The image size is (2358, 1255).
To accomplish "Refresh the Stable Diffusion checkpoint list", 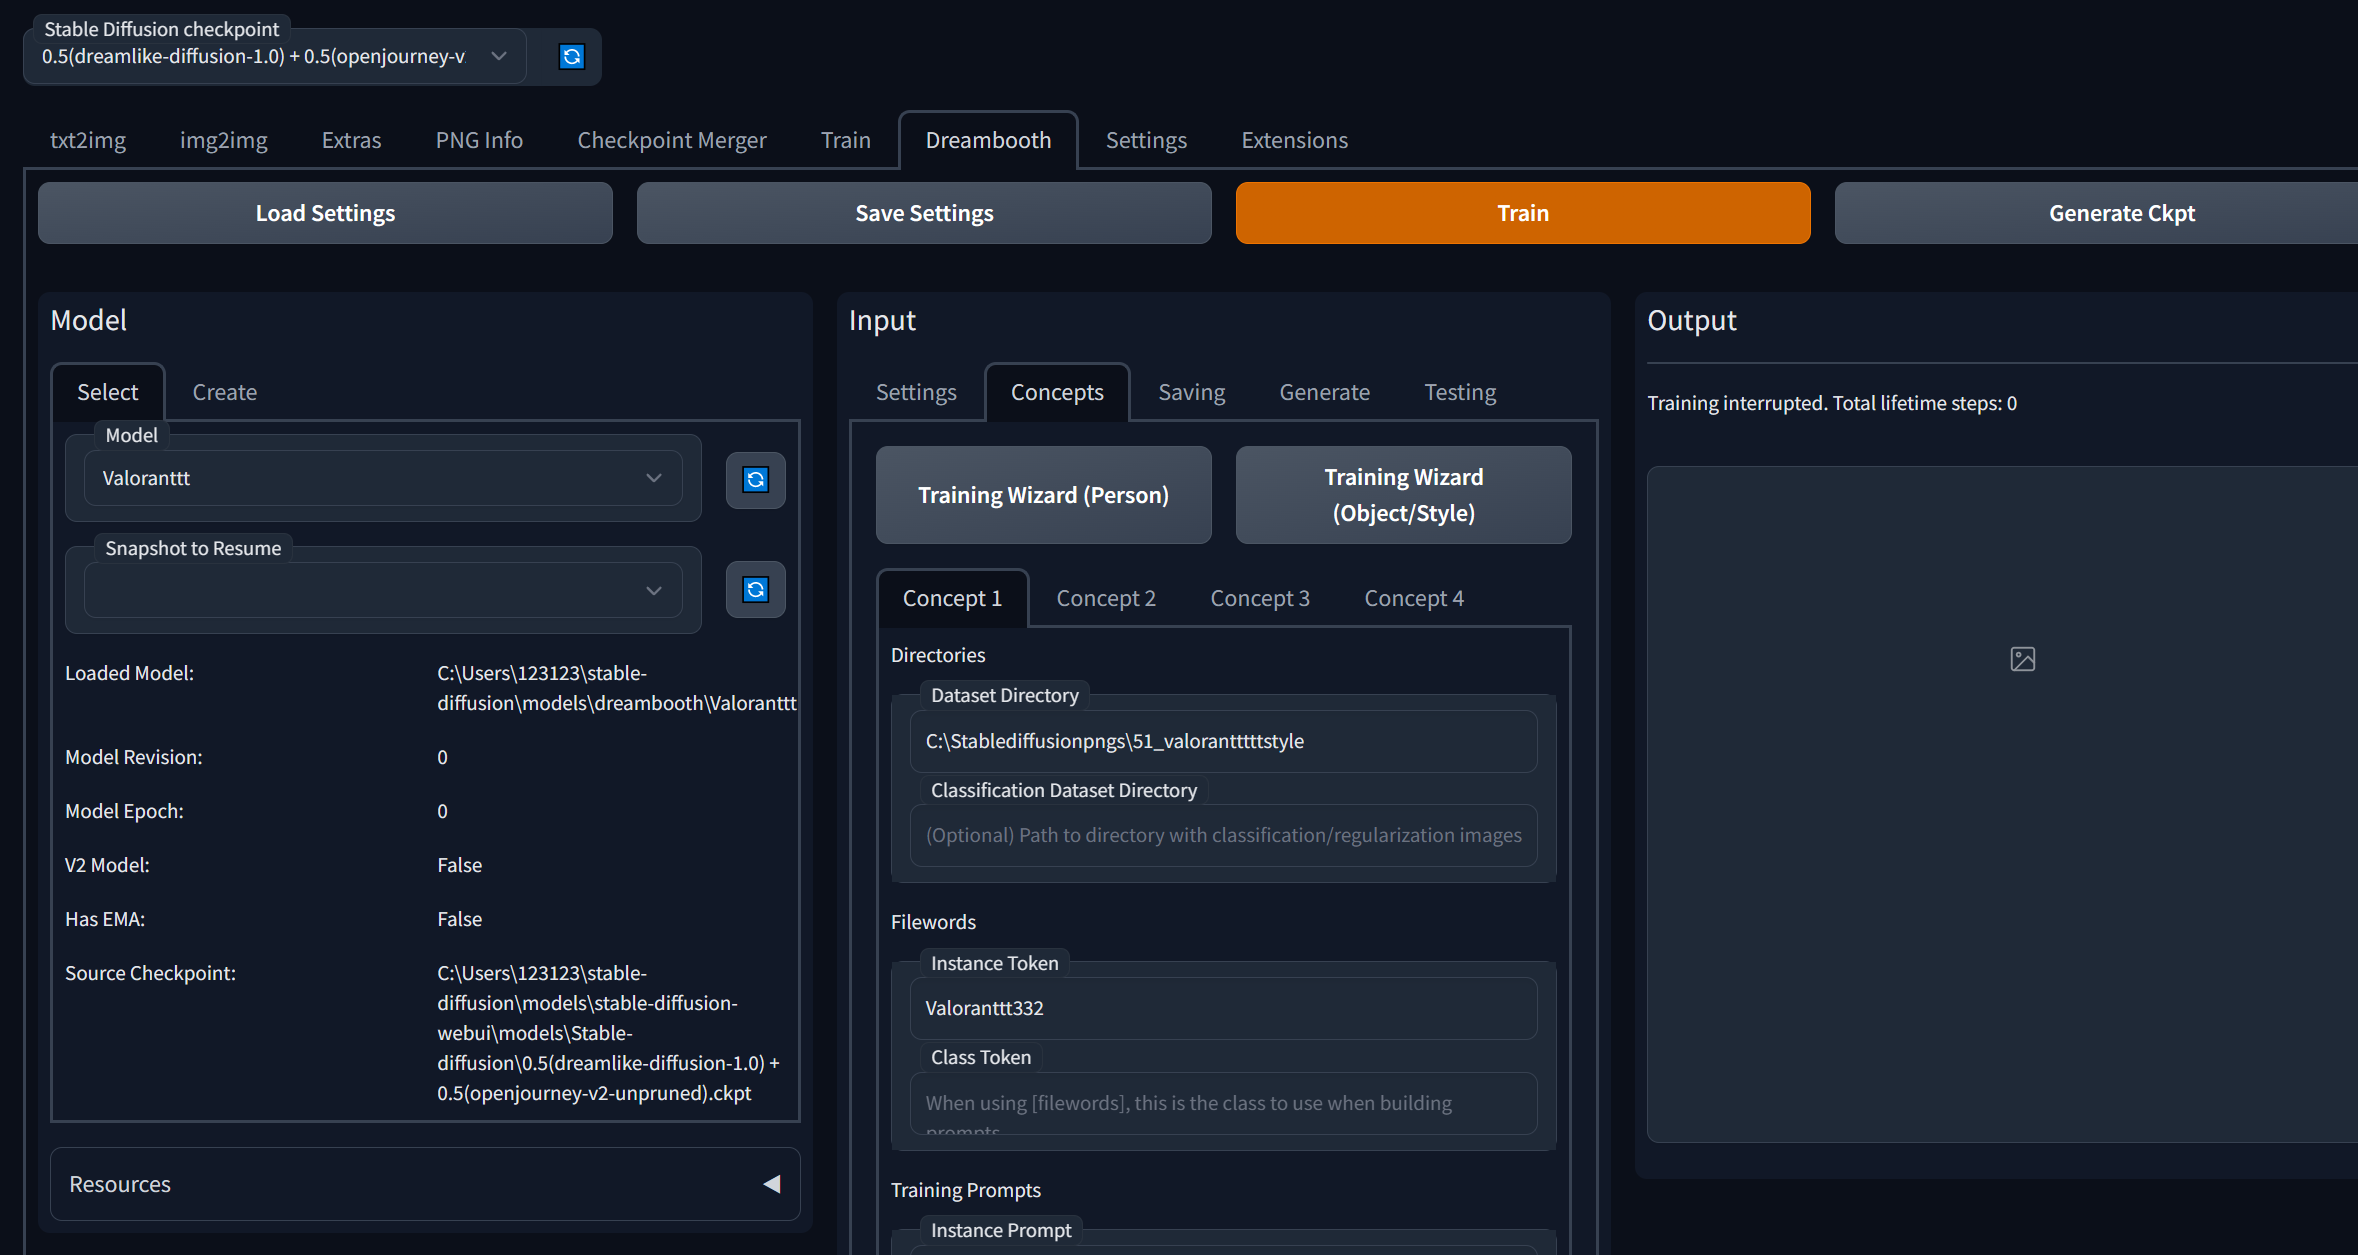I will pyautogui.click(x=571, y=57).
